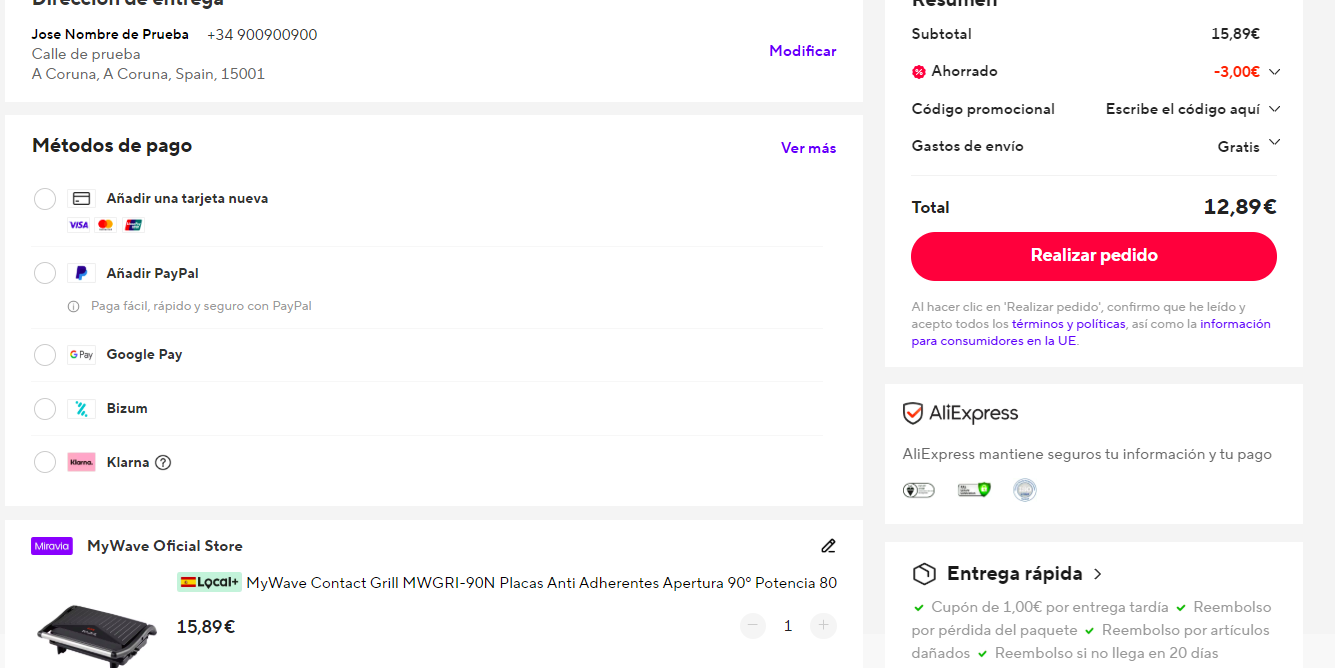Click the phone number '+34 900900900'
The height and width of the screenshot is (668, 1335).
(x=262, y=35)
